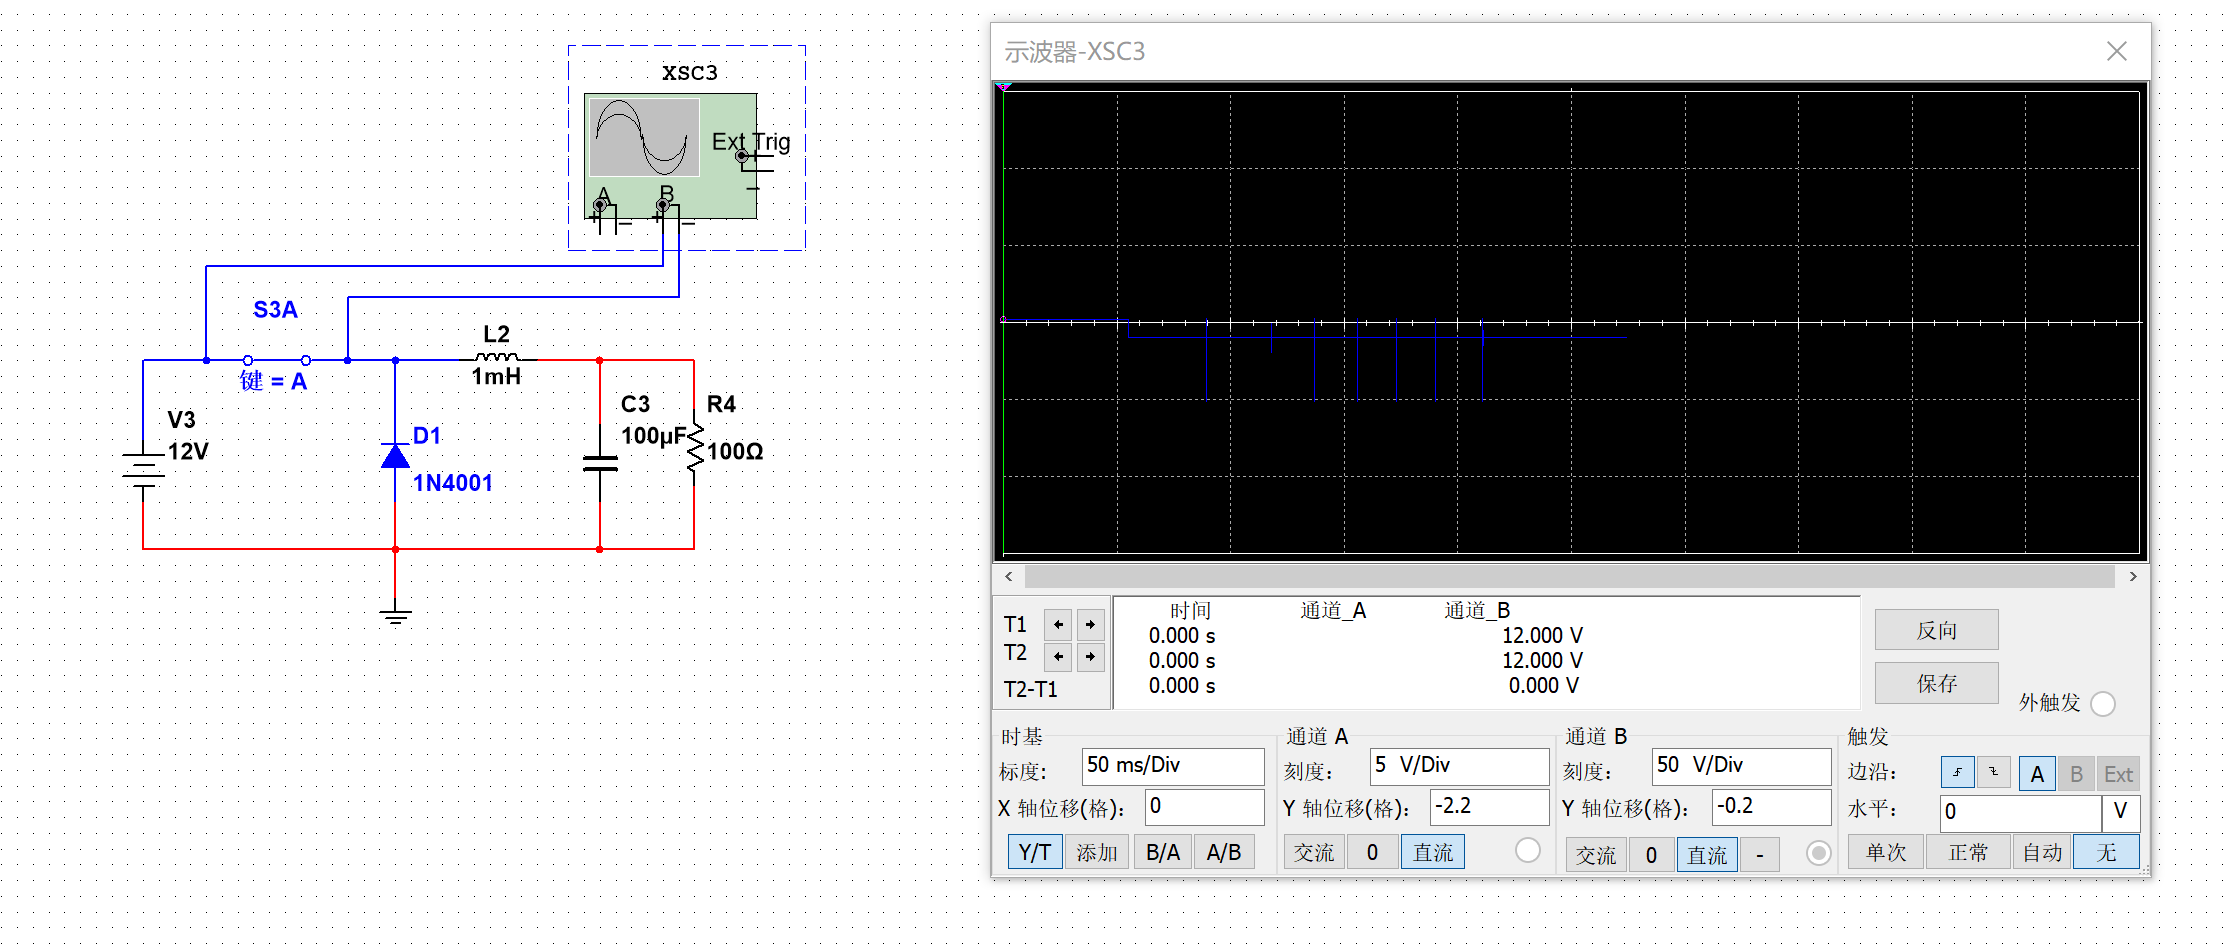Click the X 轴位移 offset field

tap(1205, 807)
